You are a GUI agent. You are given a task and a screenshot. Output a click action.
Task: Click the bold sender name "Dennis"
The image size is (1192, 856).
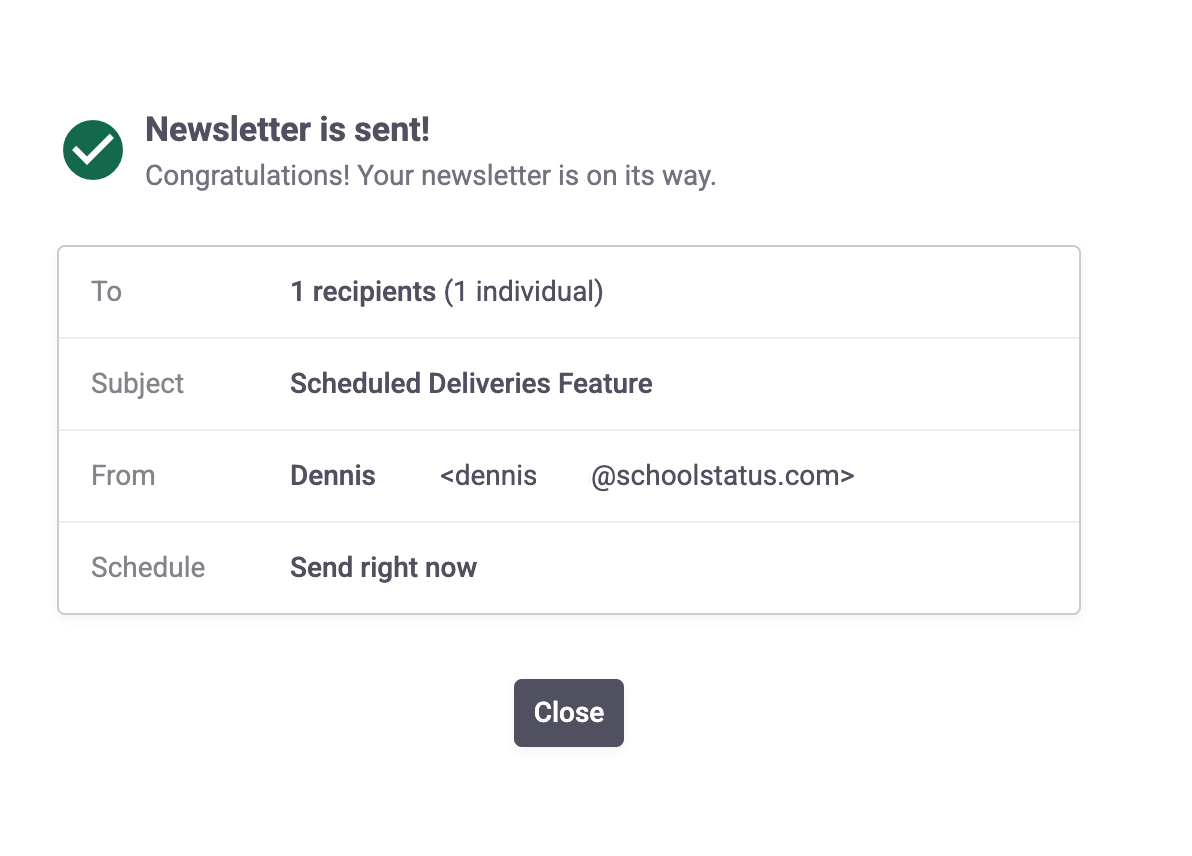tap(333, 476)
